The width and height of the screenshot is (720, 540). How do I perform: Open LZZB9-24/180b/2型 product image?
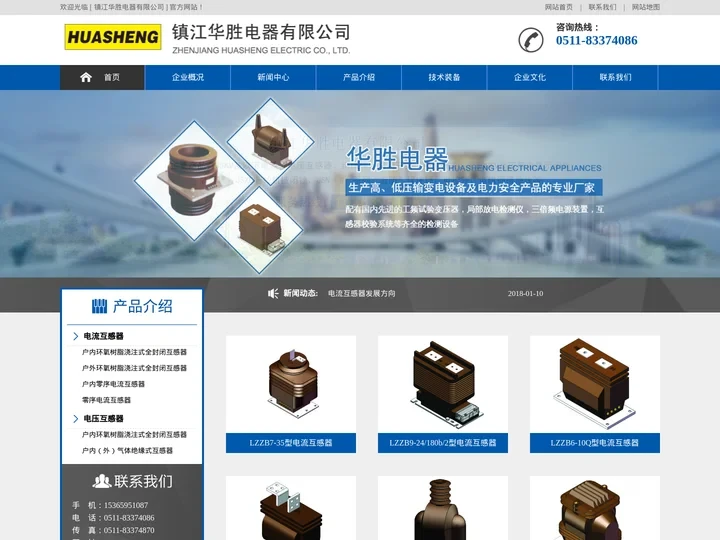443,384
